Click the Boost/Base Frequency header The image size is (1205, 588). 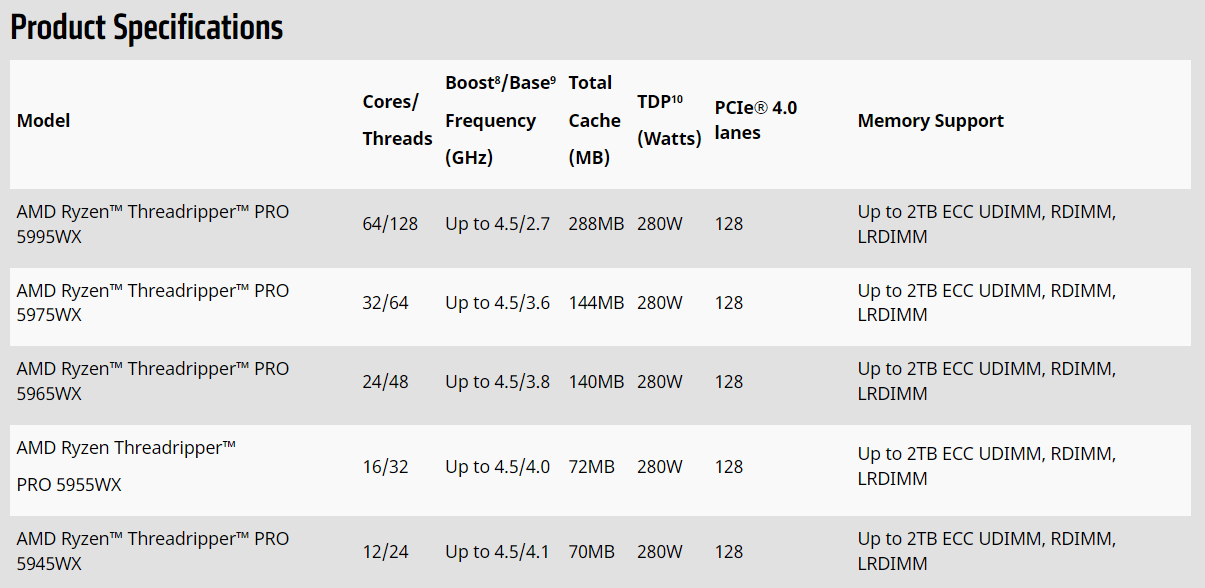pos(499,120)
